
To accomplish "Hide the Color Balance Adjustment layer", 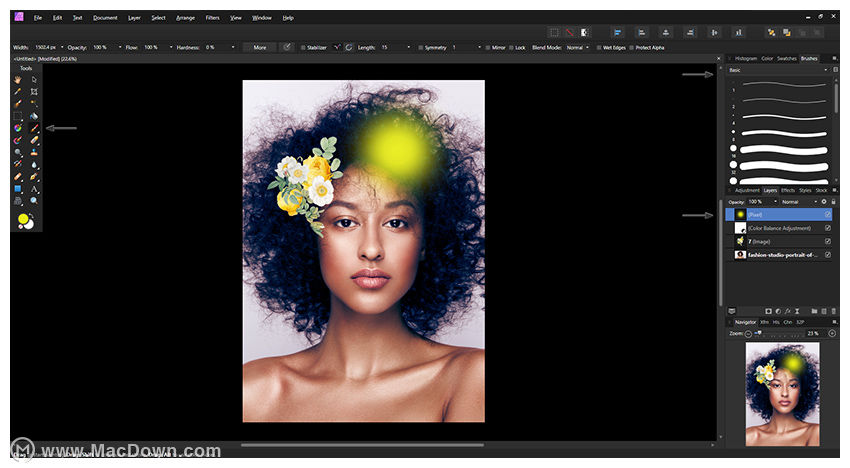I will pyautogui.click(x=828, y=228).
